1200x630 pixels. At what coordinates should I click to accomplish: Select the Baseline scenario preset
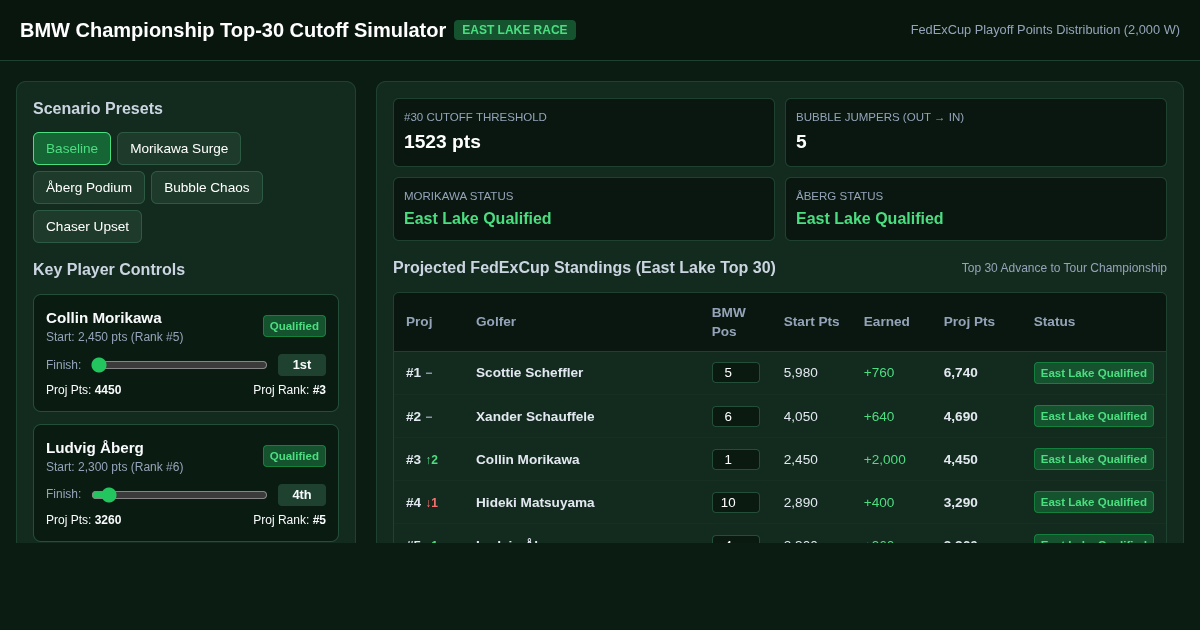click(72, 148)
